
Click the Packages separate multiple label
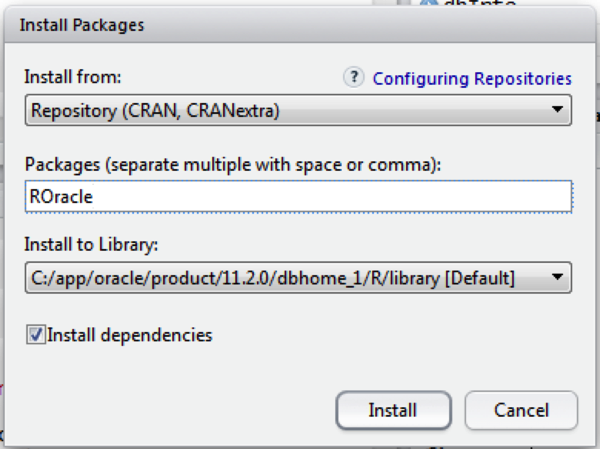233,165
